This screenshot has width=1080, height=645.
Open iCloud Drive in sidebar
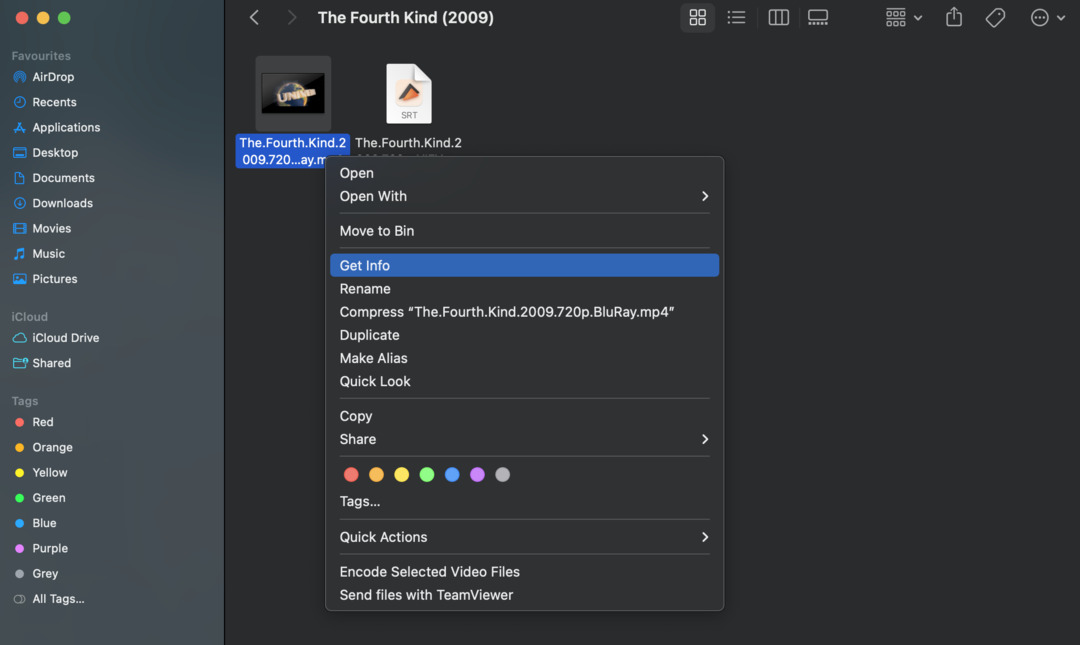click(65, 338)
